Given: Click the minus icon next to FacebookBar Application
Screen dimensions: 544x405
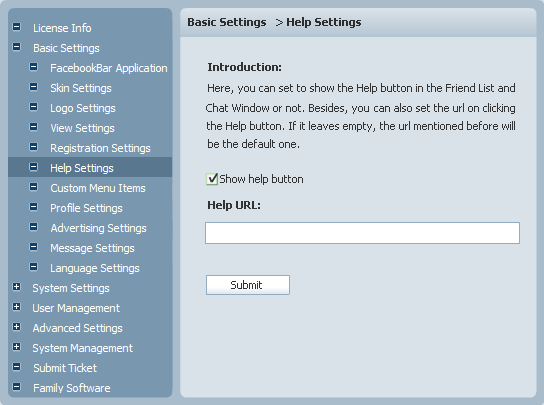Looking at the screenshot, I should pyautogui.click(x=33, y=67).
